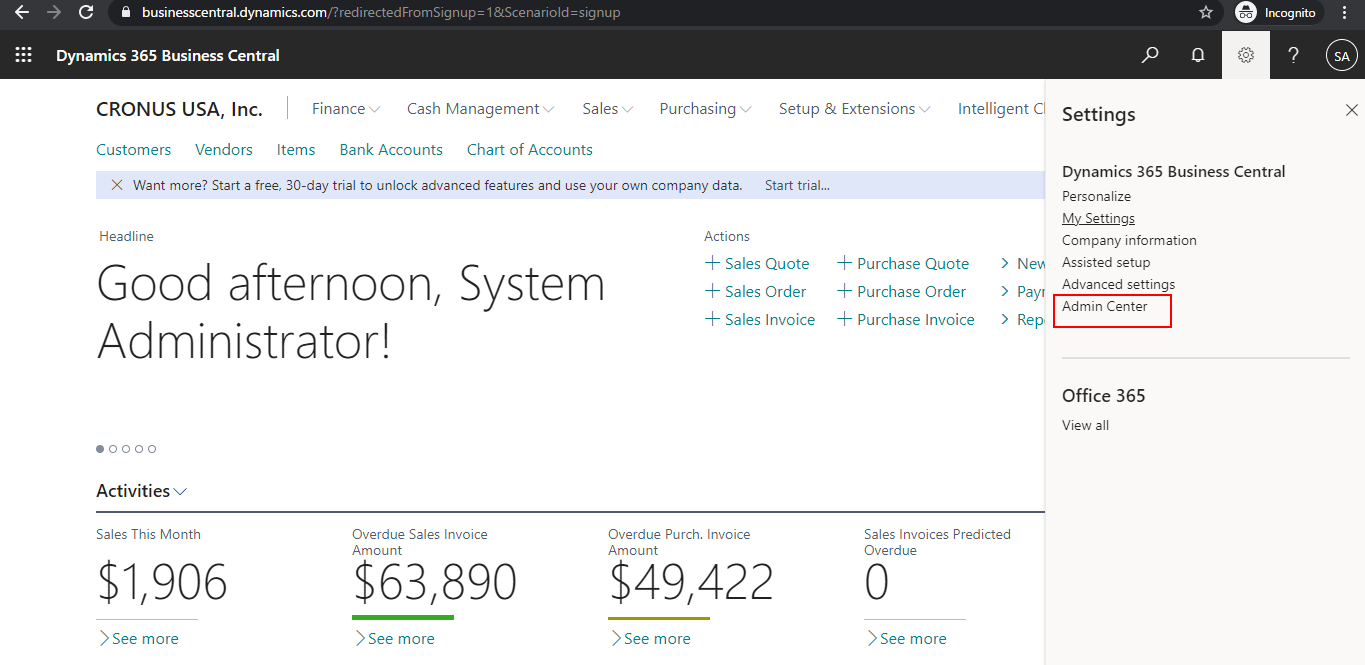Open the SA user account avatar
Viewport: 1365px width, 665px height.
coord(1342,56)
